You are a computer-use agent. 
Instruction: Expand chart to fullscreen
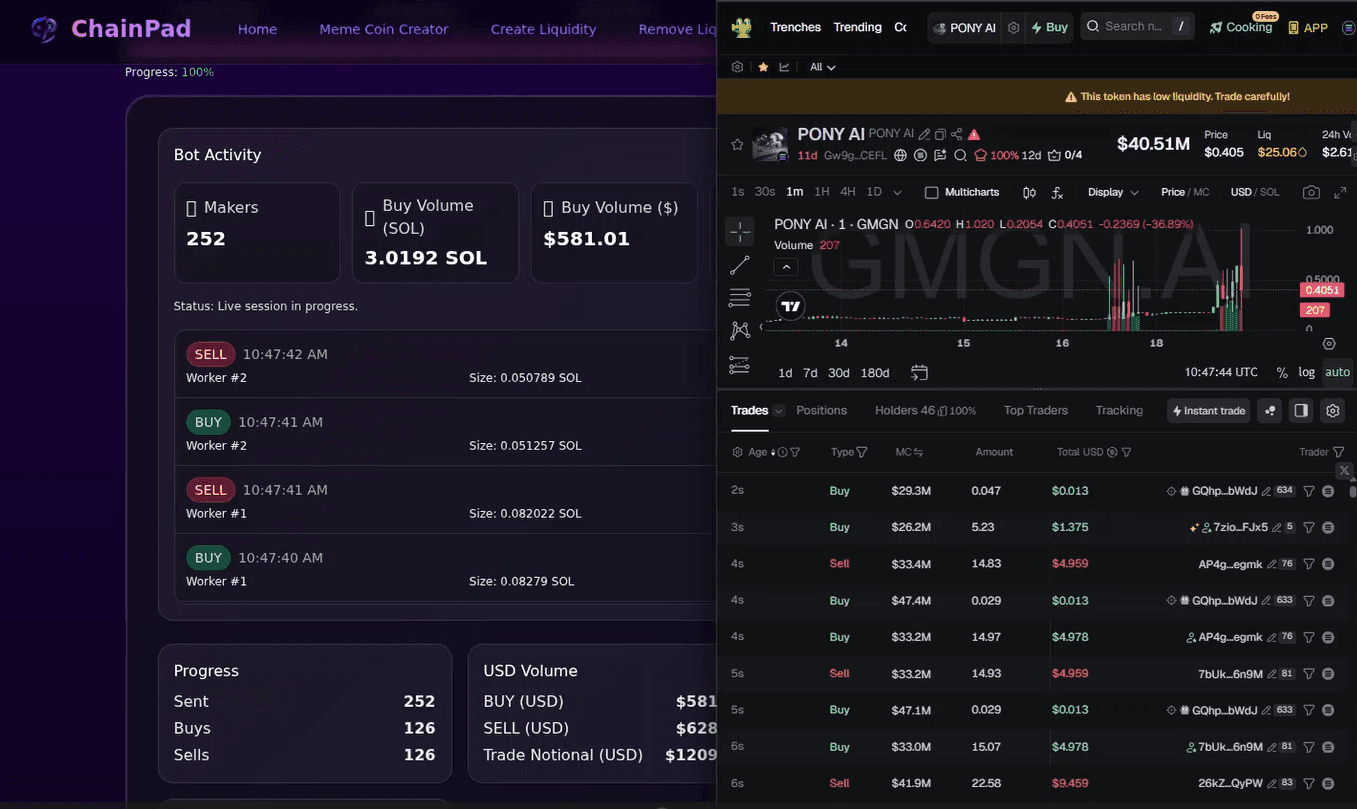(1341, 192)
